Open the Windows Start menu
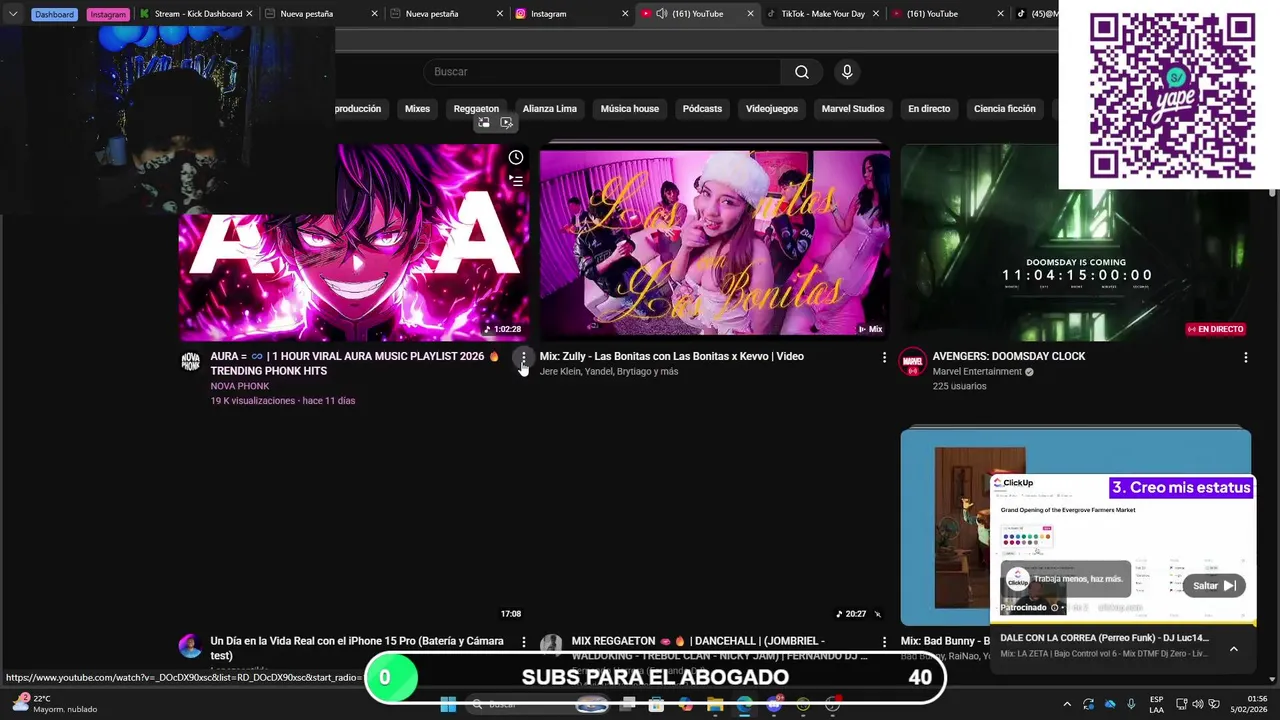Image resolution: width=1280 pixels, height=720 pixels. (x=448, y=704)
